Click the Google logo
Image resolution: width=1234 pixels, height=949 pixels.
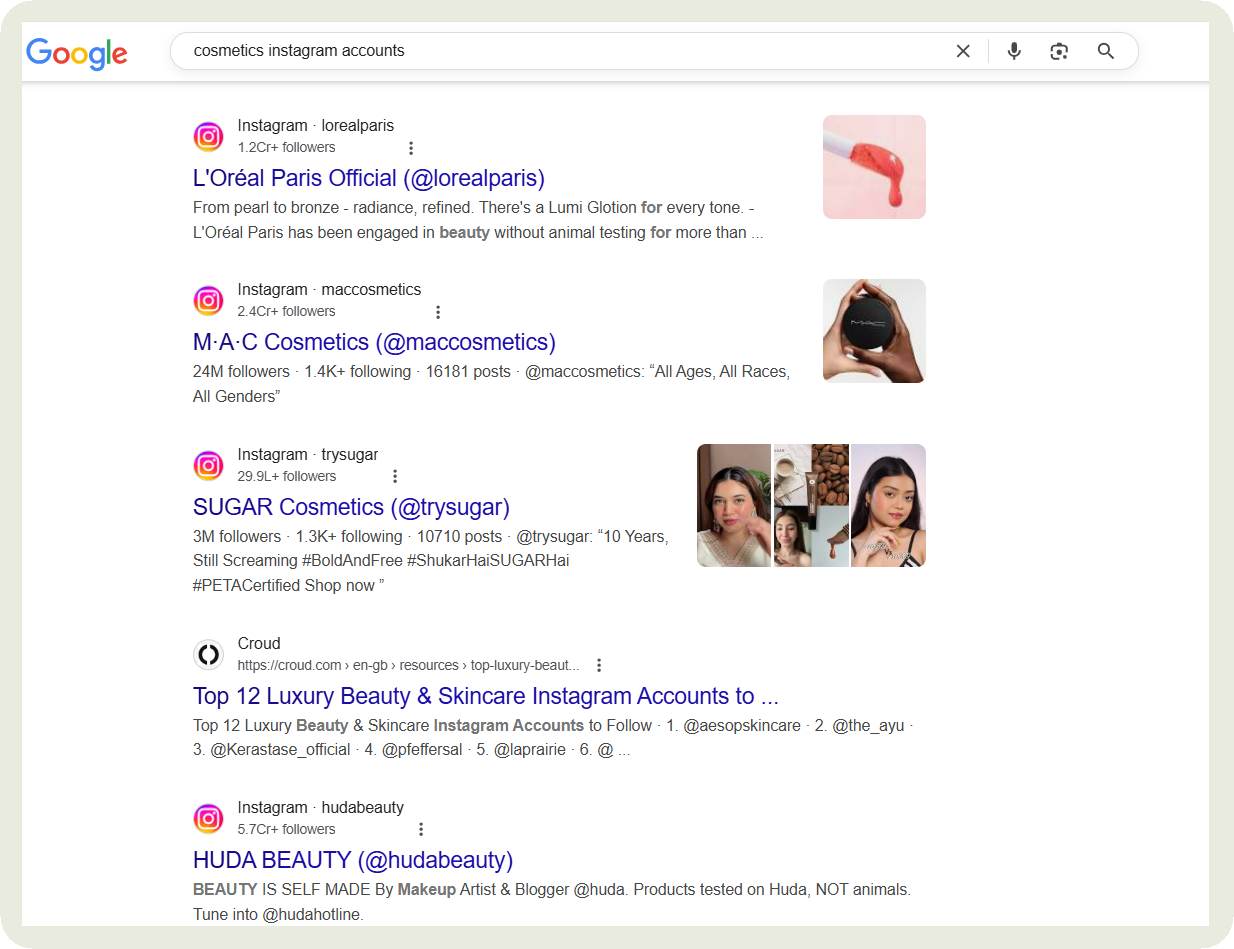[x=77, y=53]
